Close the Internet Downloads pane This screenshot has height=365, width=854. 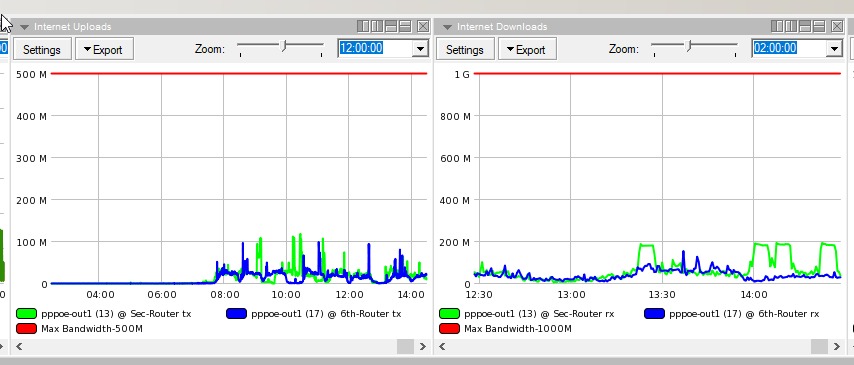(837, 26)
